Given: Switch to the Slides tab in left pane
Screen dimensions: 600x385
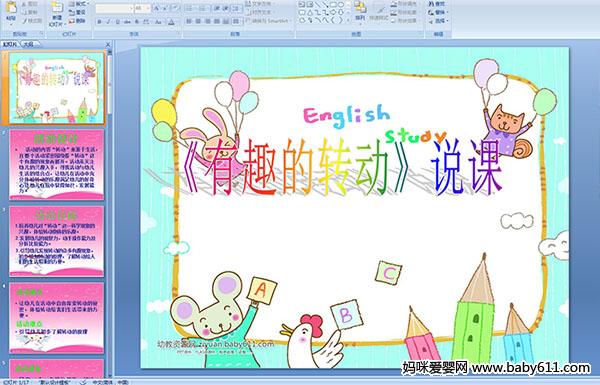Looking at the screenshot, I should coord(10,44).
